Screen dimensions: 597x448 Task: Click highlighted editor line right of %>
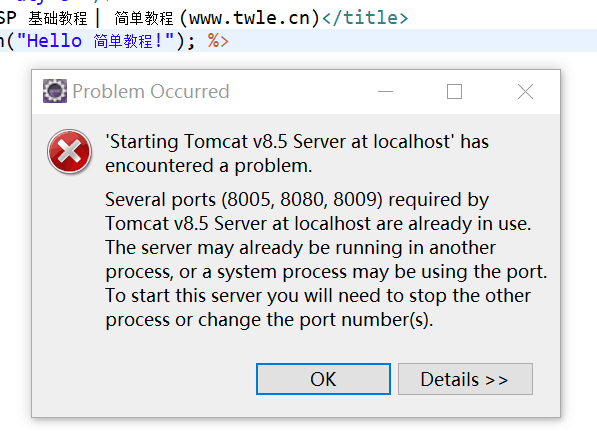pos(413,41)
